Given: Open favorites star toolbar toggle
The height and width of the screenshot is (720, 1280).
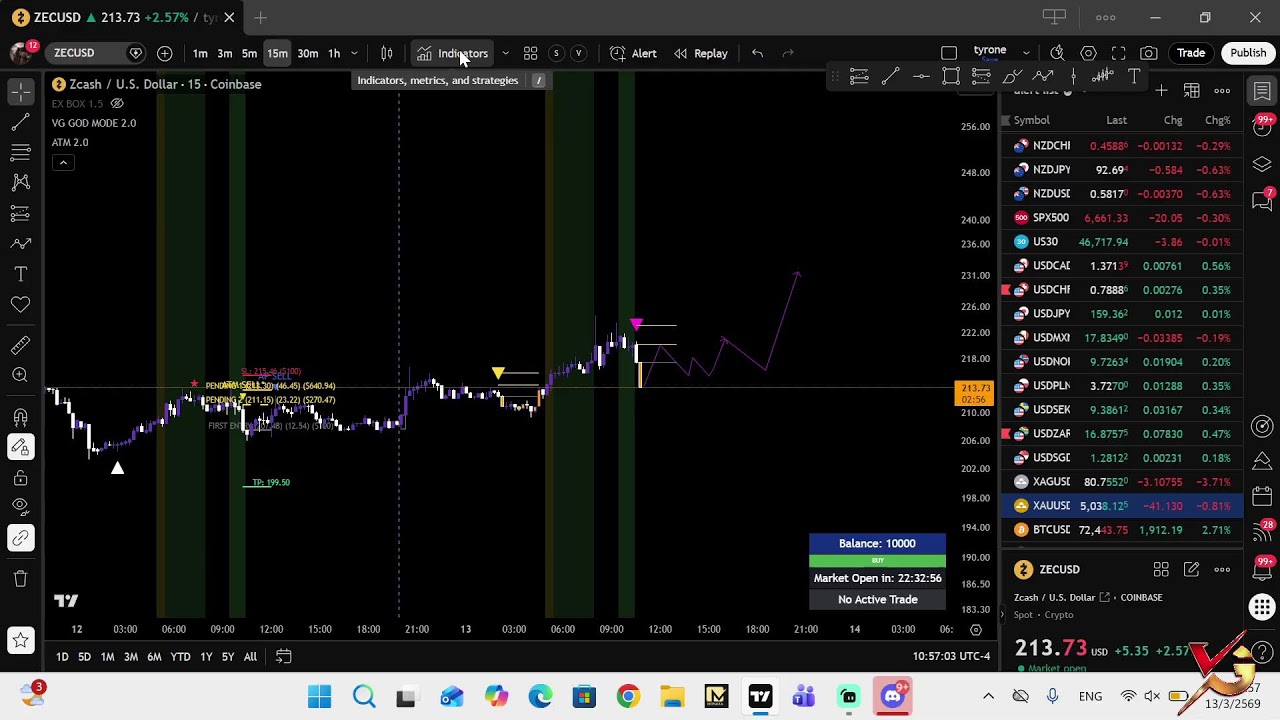Looking at the screenshot, I should (x=20, y=640).
